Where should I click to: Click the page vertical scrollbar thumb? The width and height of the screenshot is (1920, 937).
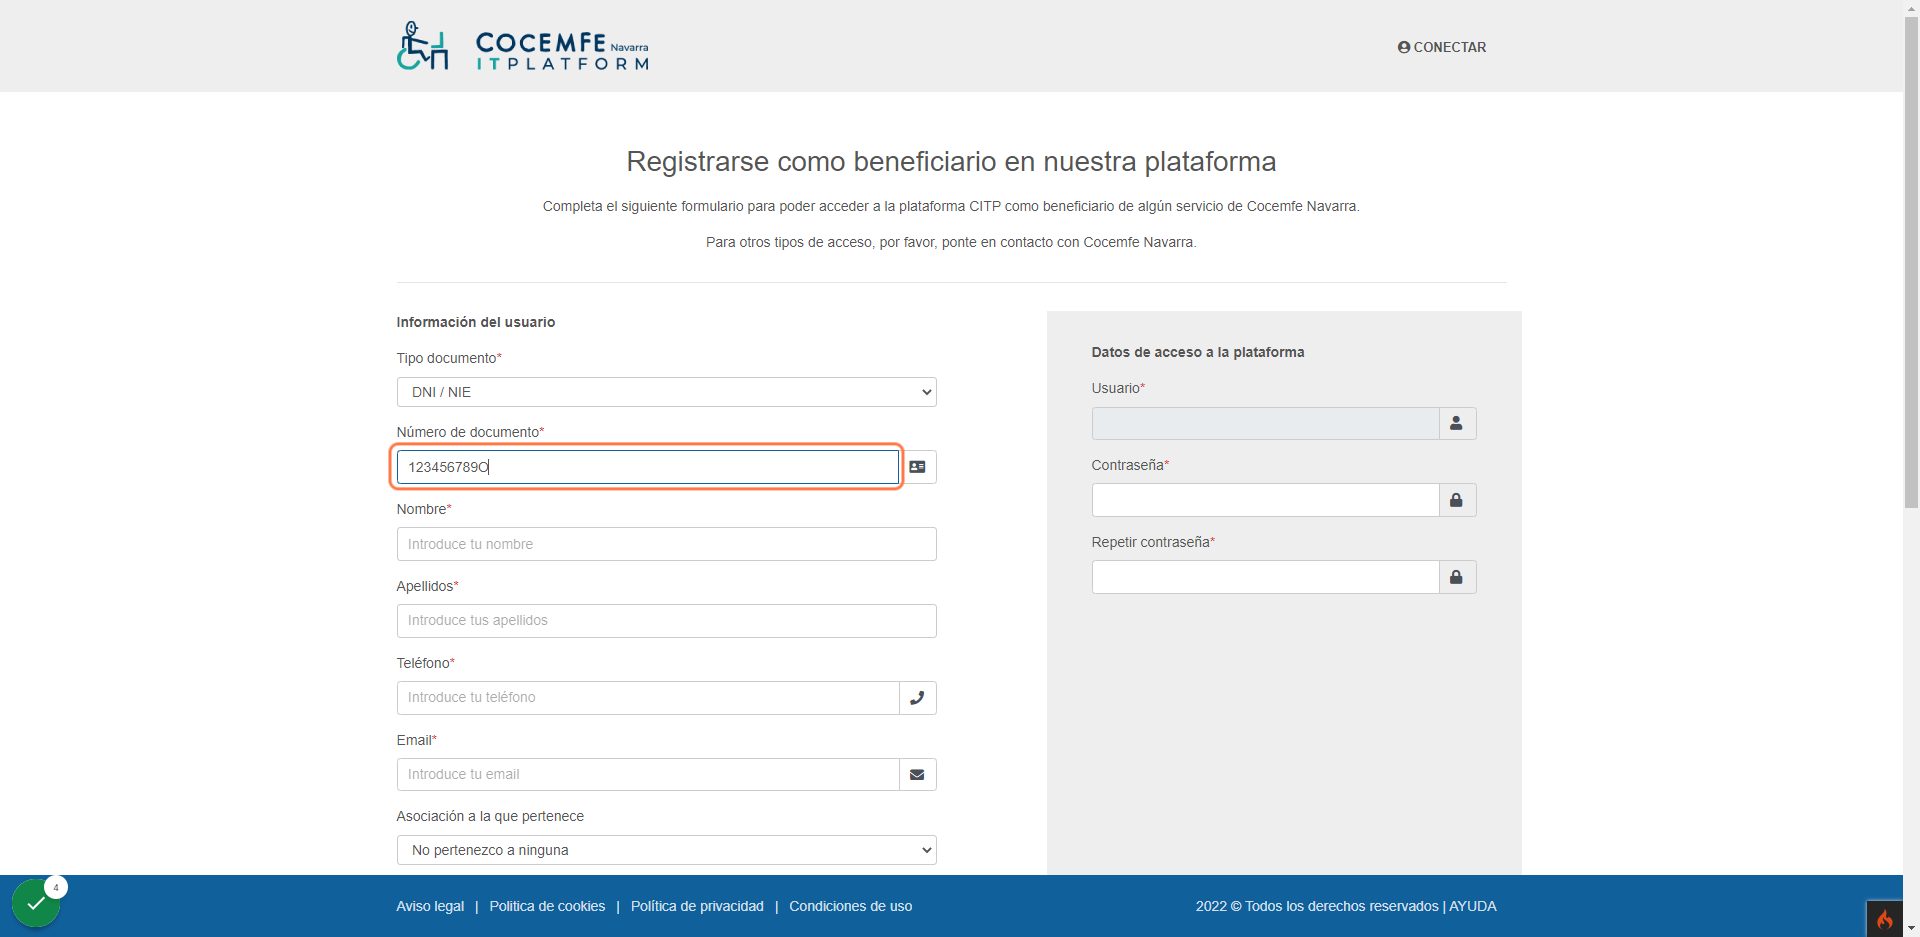[1911, 262]
